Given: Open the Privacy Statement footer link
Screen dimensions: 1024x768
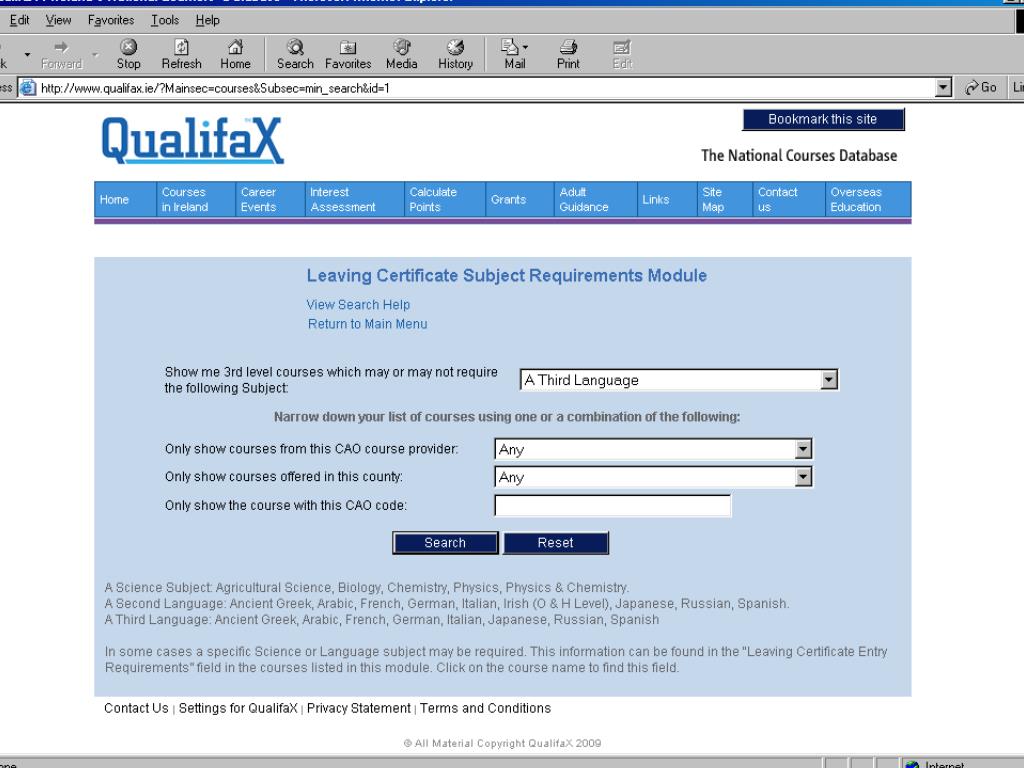Looking at the screenshot, I should (359, 709).
